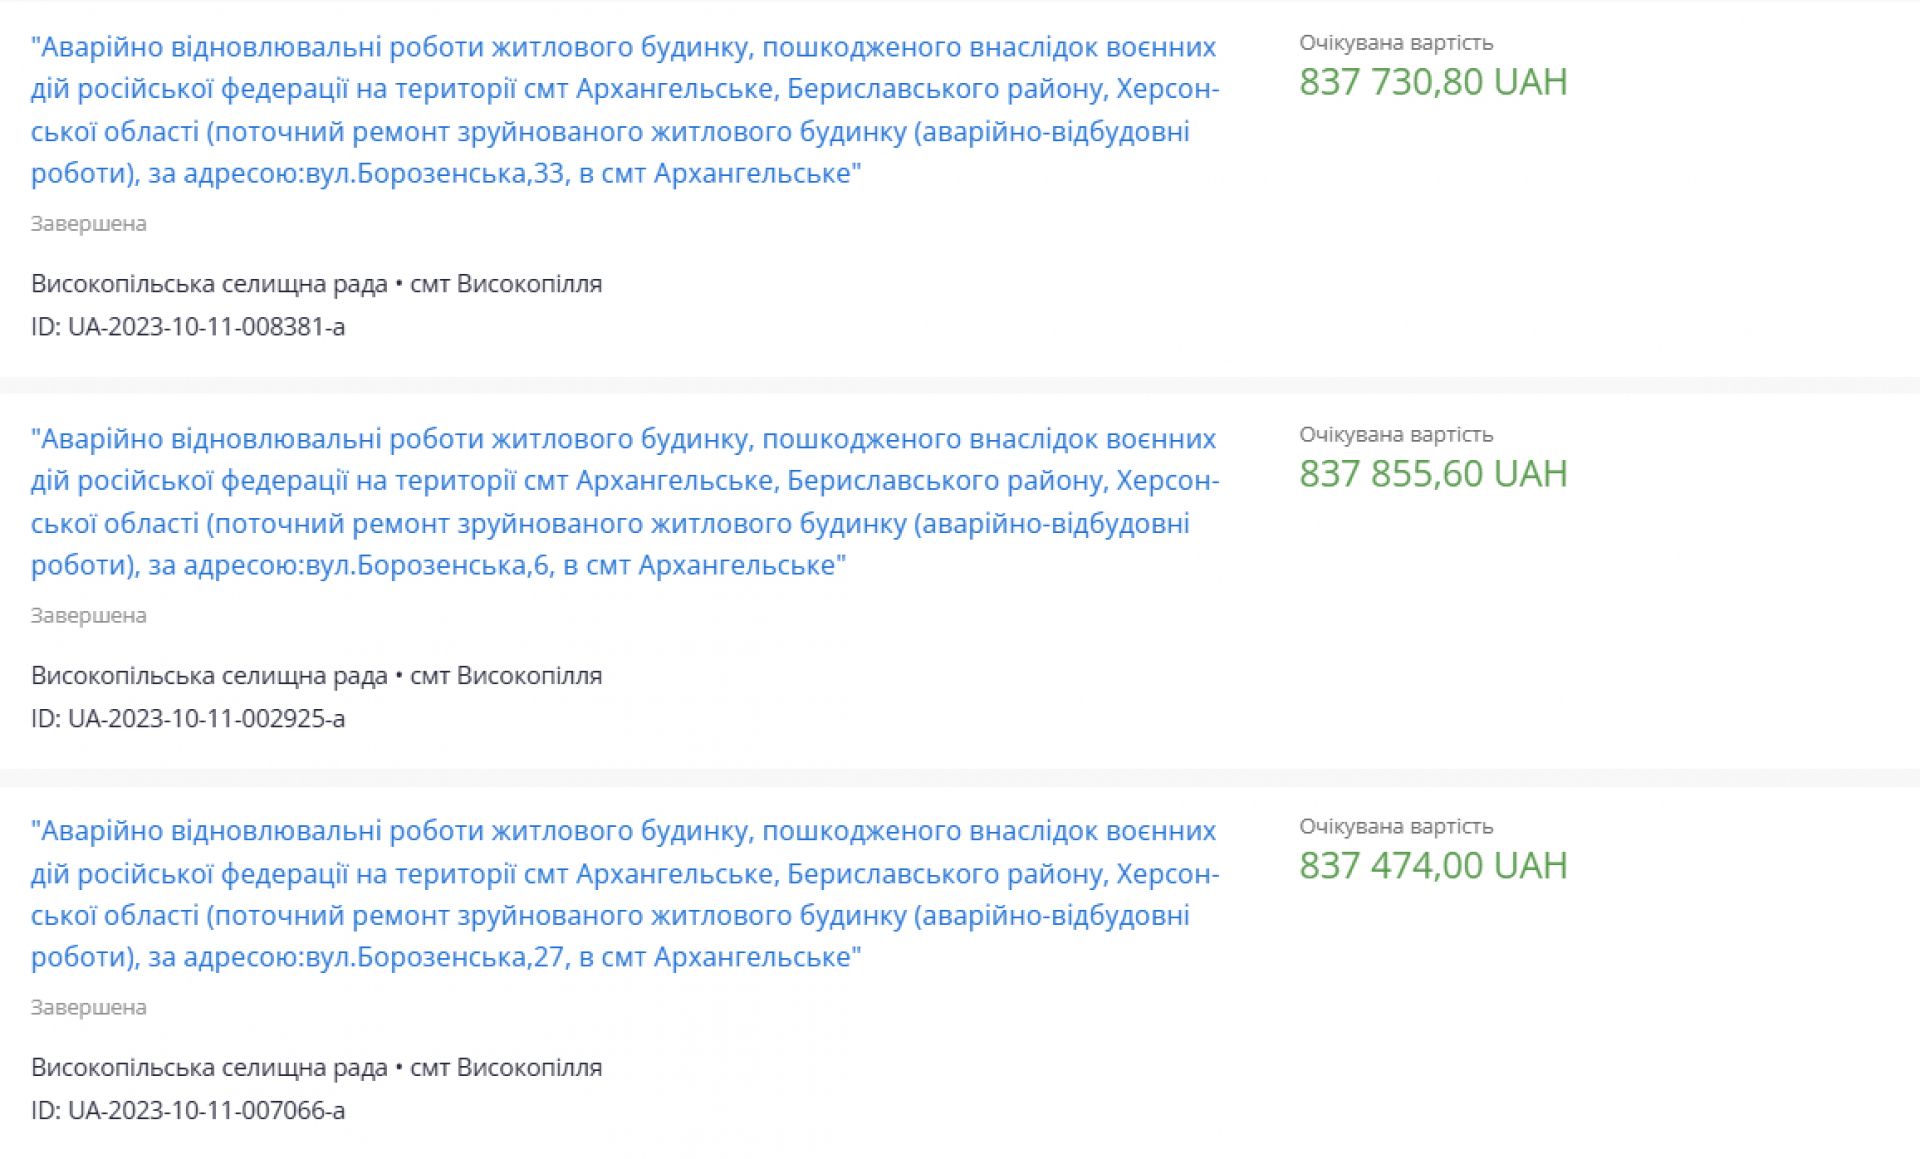Image resolution: width=1920 pixels, height=1159 pixels.
Task: Click the 837 730,80 UAH expected value
Action: pos(1432,82)
